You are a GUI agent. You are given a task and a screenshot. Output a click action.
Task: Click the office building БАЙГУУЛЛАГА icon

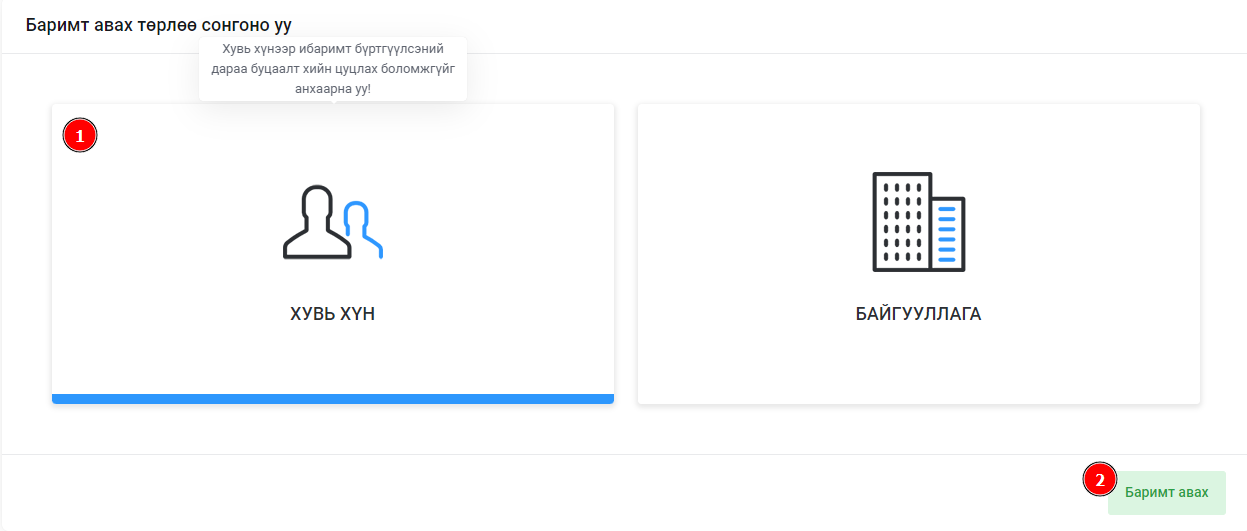point(918,222)
